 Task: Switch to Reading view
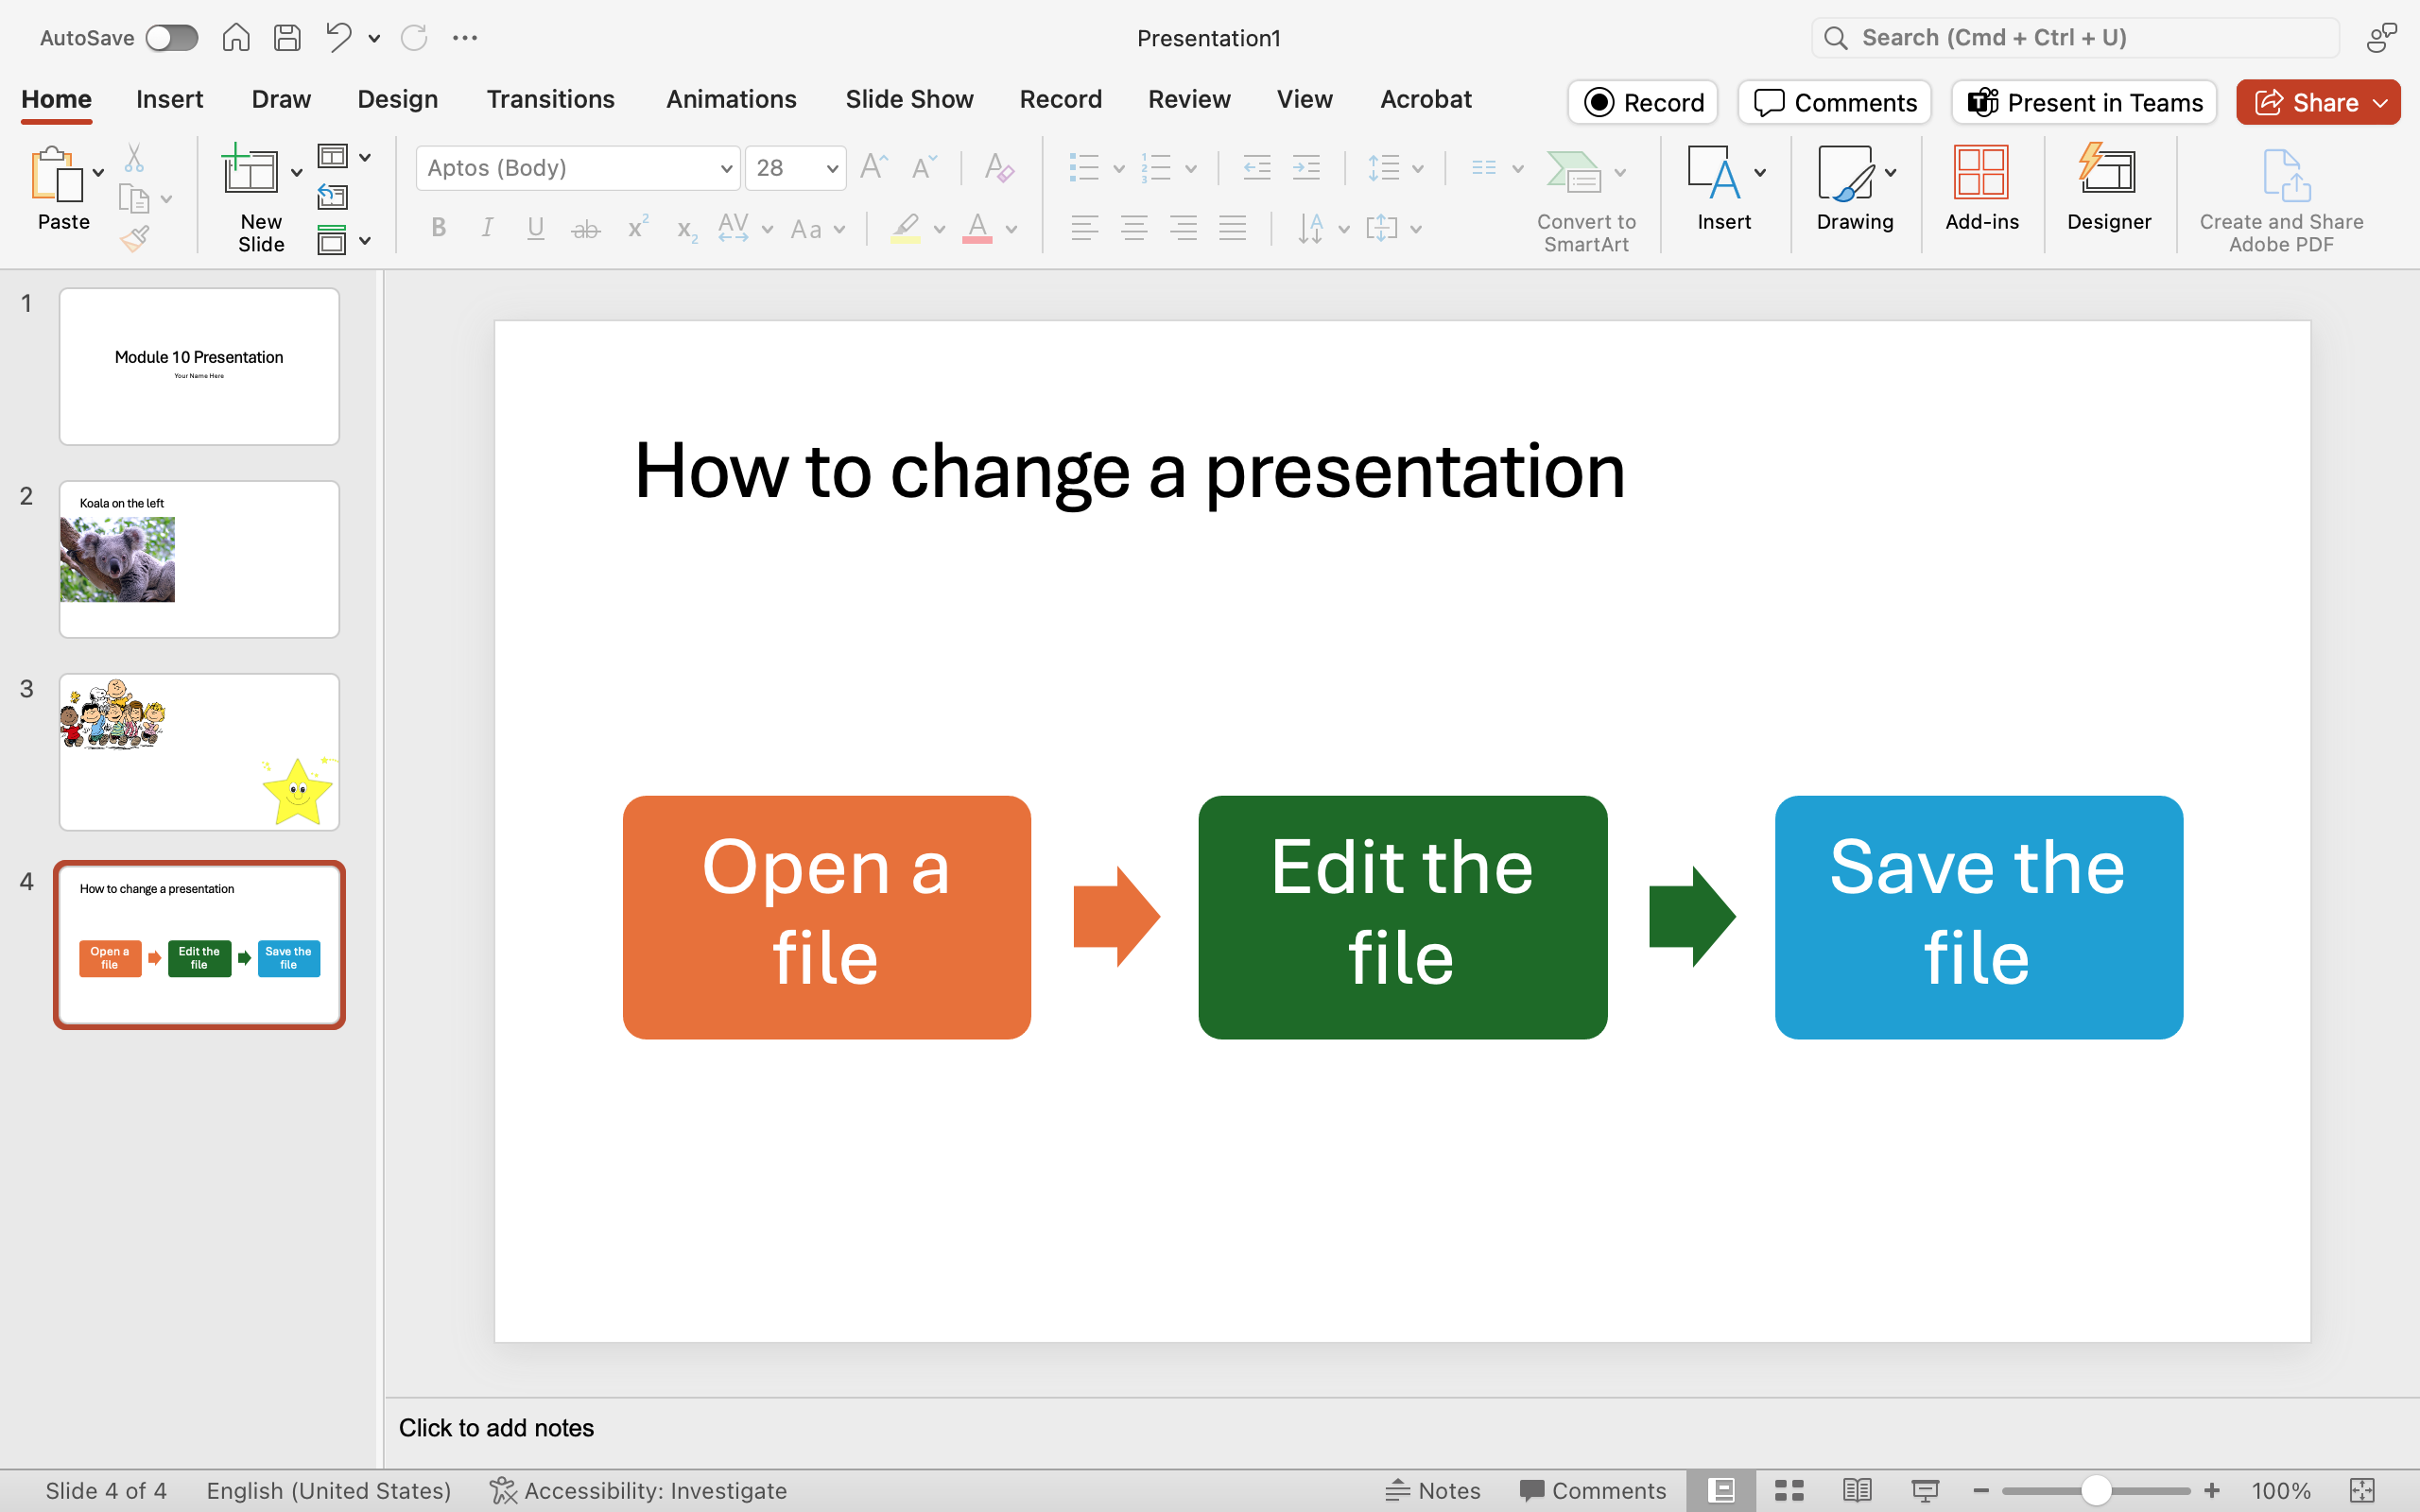(1857, 1490)
